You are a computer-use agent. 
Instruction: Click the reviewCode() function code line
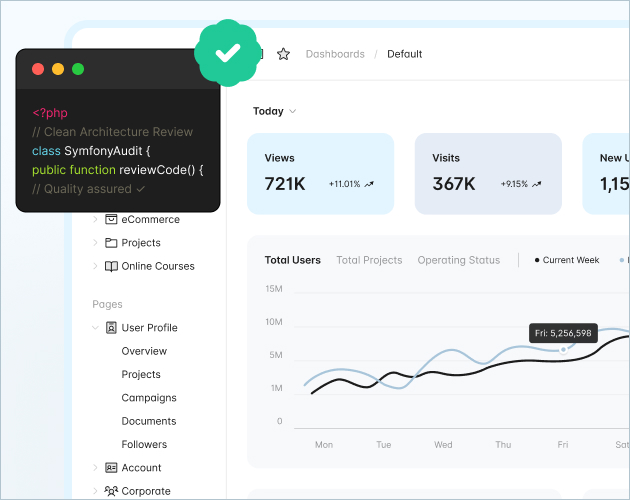[x=118, y=170]
